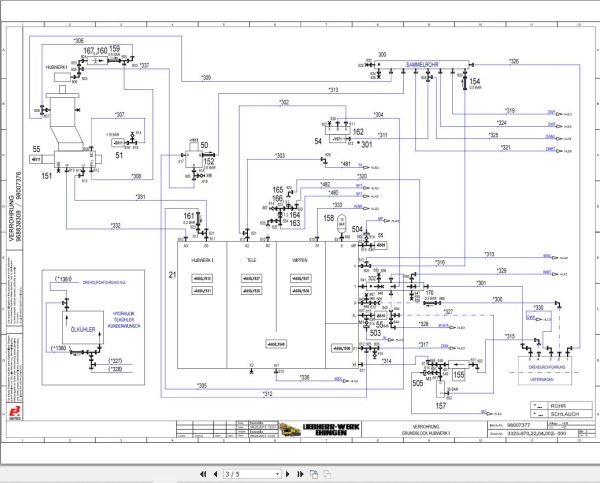Go to the next page

[x=288, y=474]
